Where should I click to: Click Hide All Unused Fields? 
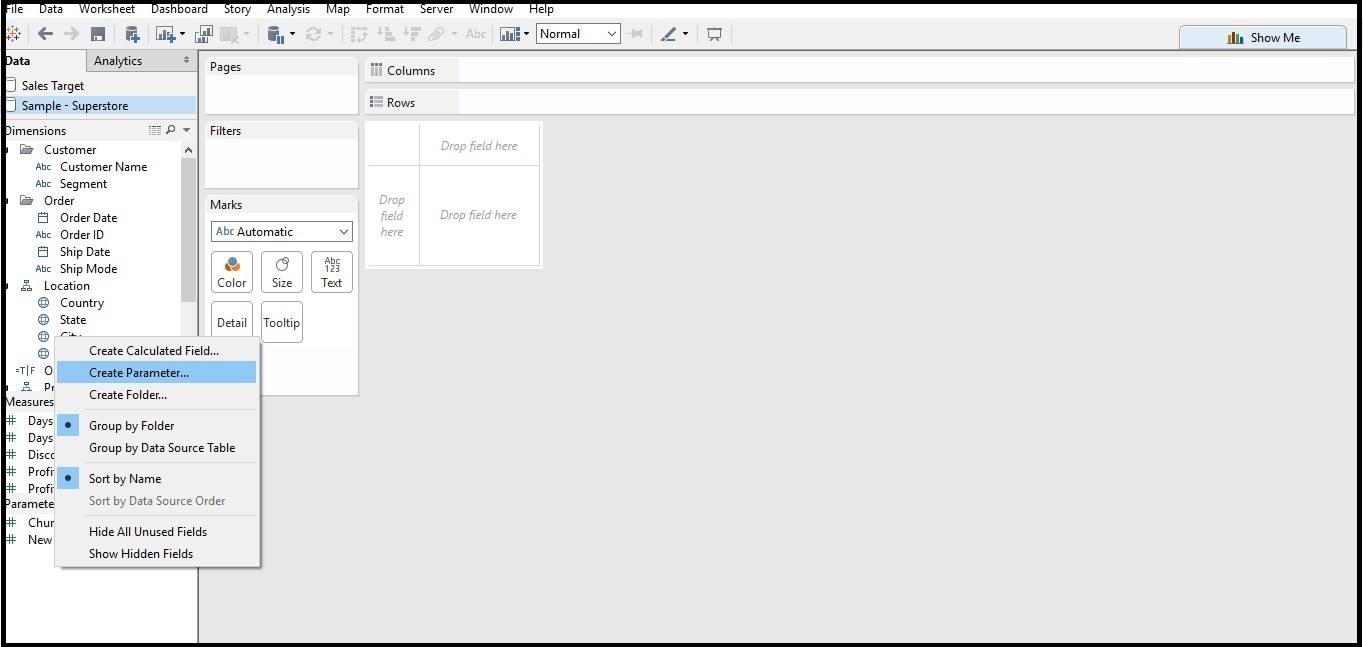(x=147, y=531)
